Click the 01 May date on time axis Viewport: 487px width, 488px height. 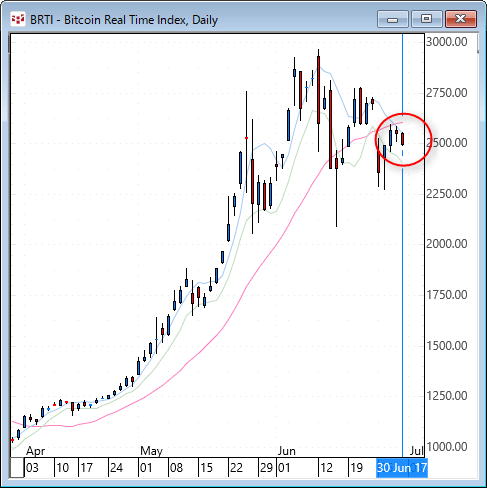pos(146,468)
